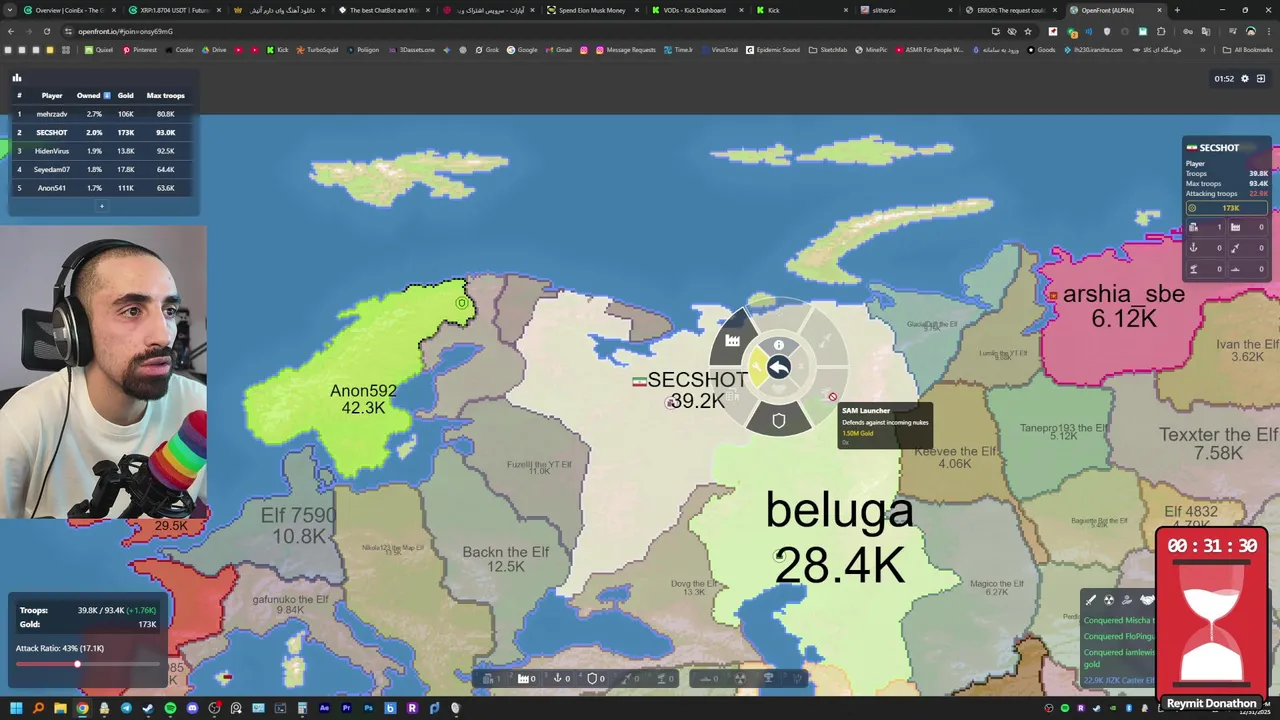Open Windows taskbar search
Screen dimensions: 1280x720
tap(38, 708)
